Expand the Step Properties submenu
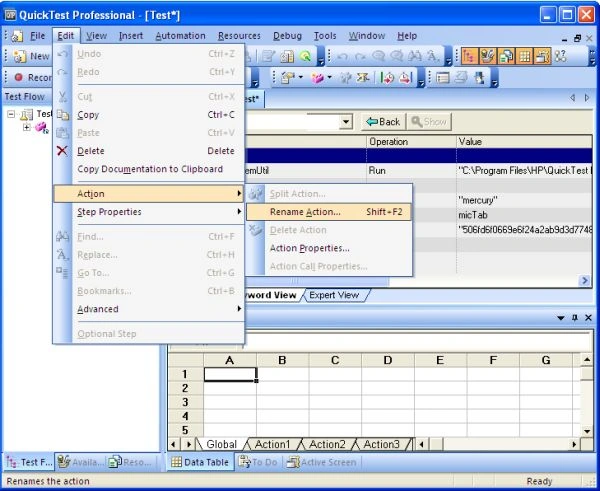The height and width of the screenshot is (491, 600). click(149, 212)
